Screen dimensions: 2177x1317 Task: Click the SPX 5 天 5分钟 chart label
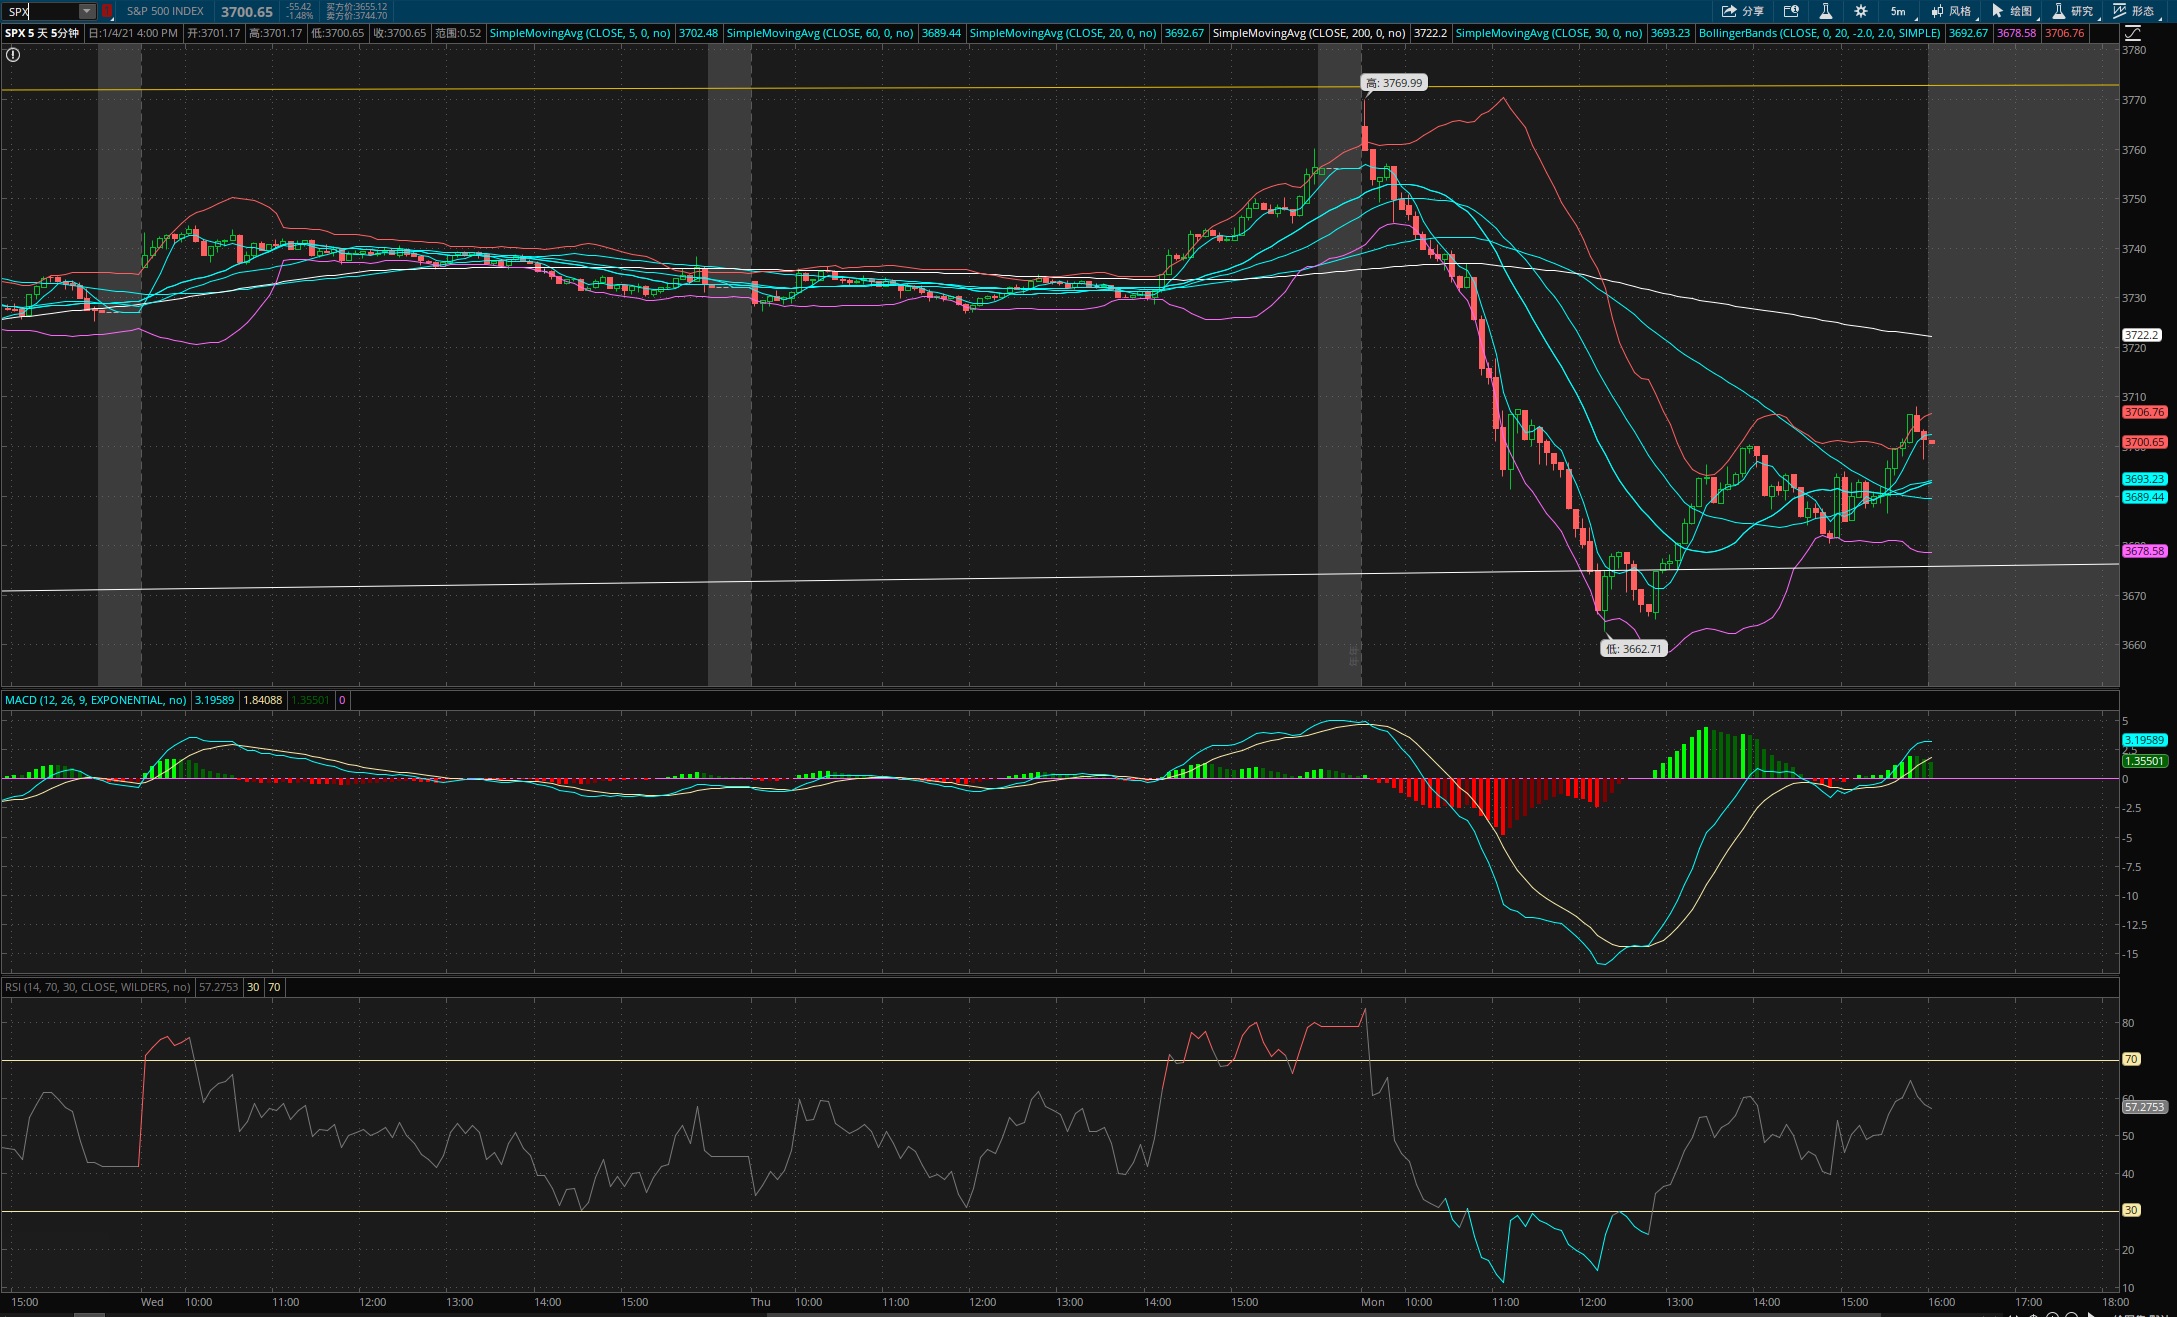coord(42,33)
